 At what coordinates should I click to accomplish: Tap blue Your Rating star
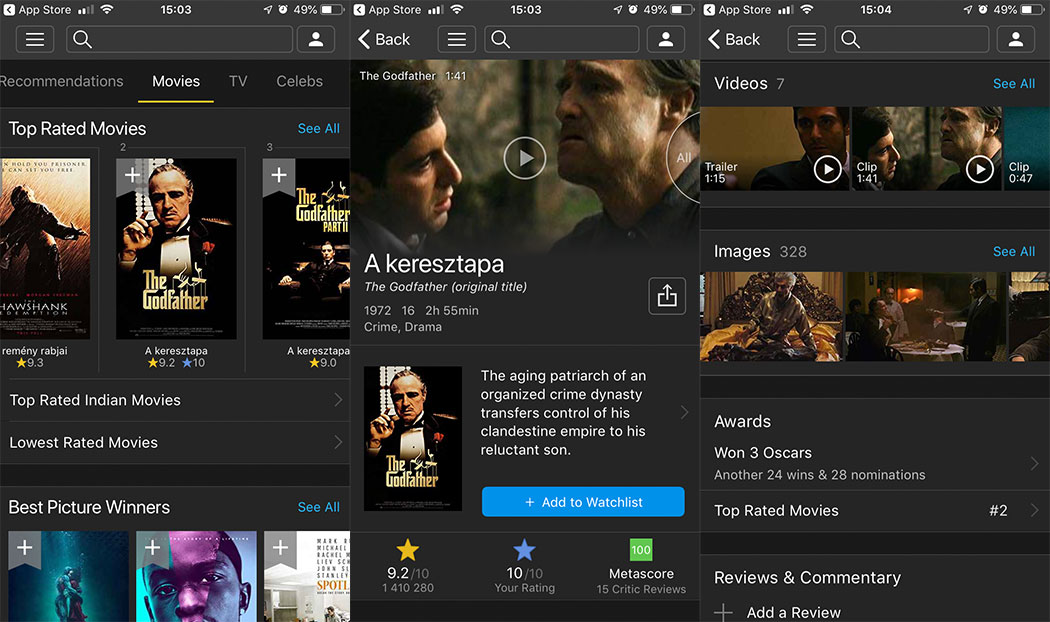[x=524, y=550]
